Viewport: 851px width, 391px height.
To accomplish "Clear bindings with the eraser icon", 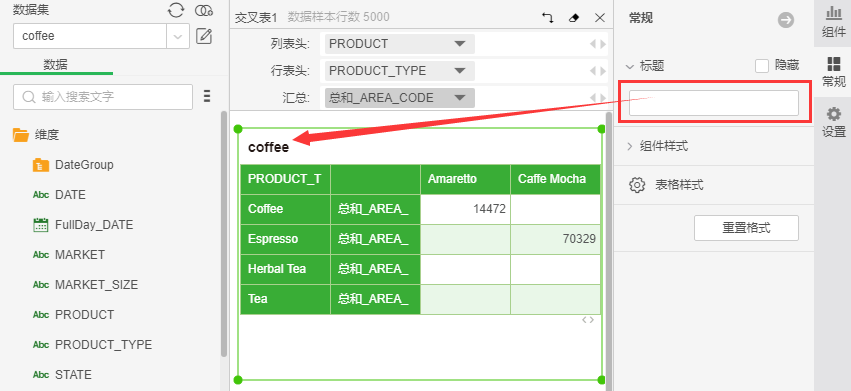I will 574,17.
